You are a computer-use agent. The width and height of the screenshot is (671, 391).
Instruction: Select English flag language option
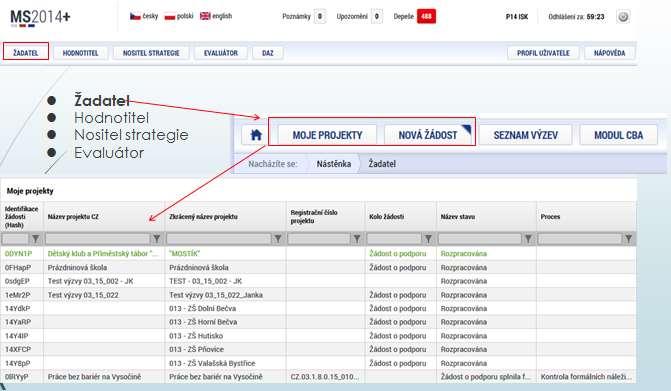(x=205, y=16)
